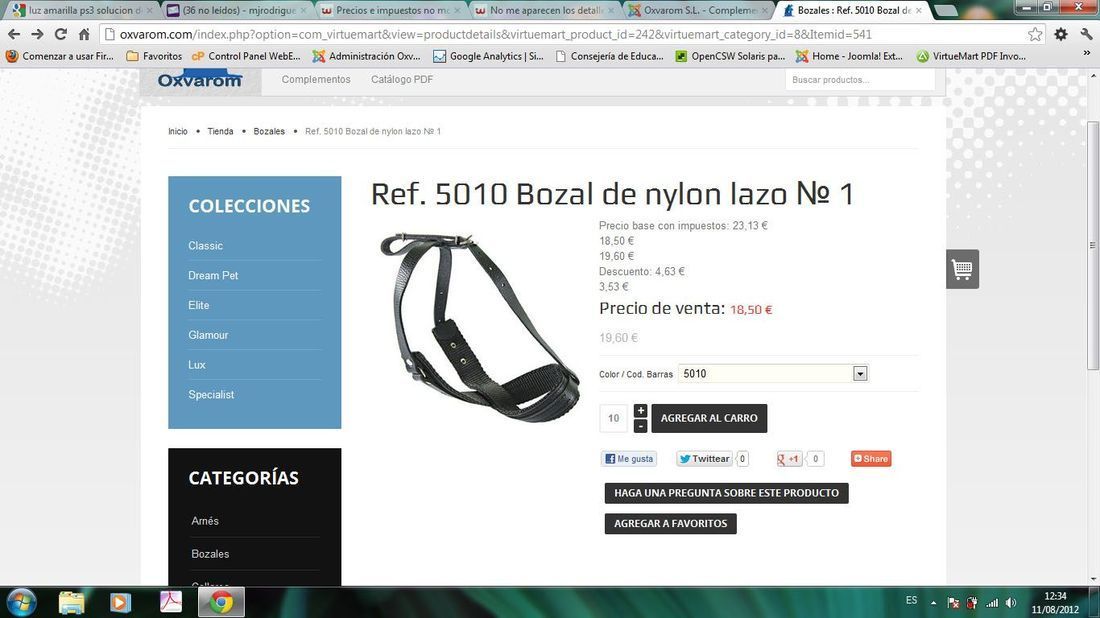Viewport: 1100px width, 618px height.
Task: Open Windows Explorer taskbar icon
Action: pyautogui.click(x=72, y=603)
